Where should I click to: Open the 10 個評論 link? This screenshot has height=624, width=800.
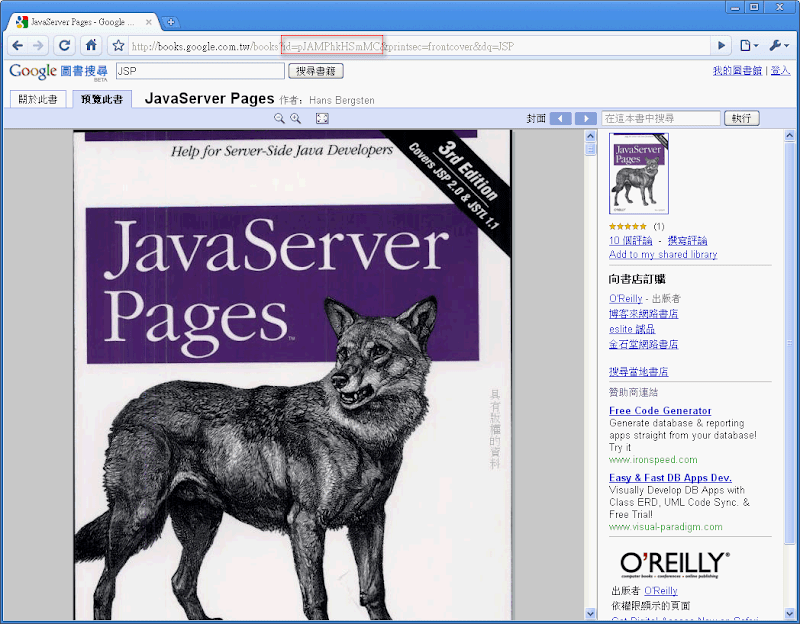(x=631, y=240)
